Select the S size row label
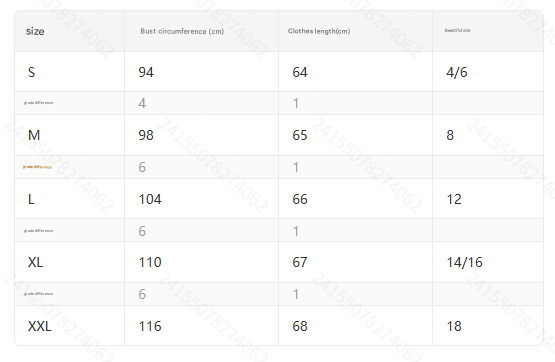 32,73
